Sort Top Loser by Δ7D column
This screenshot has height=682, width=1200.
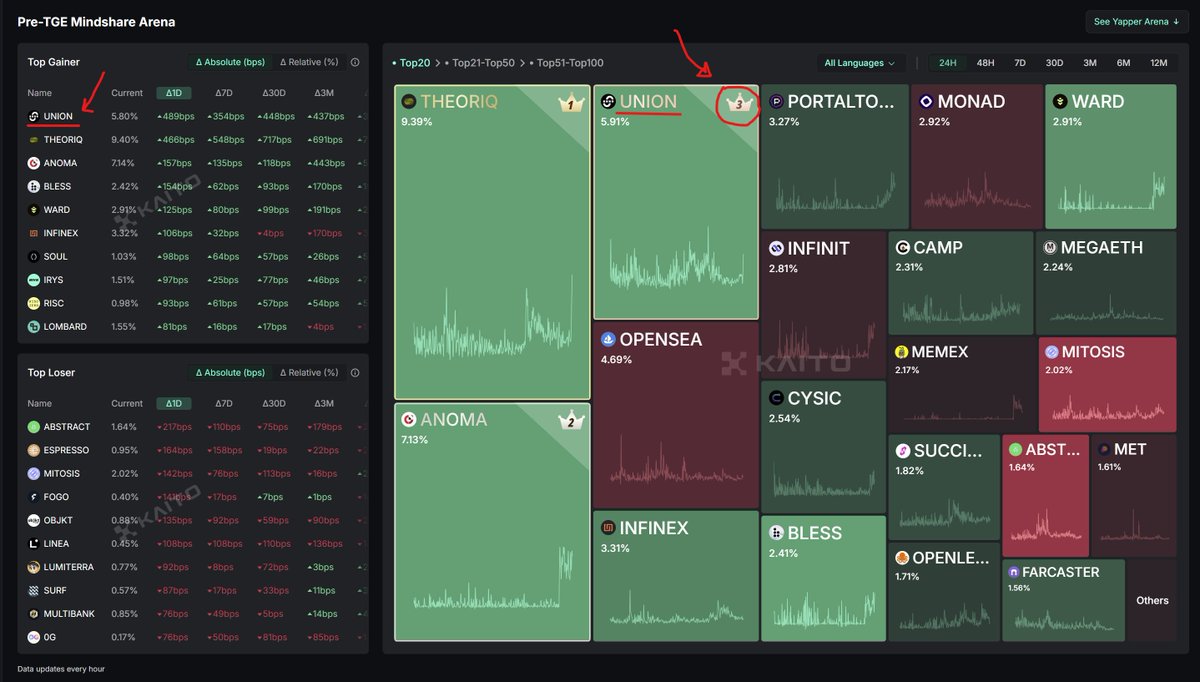[x=224, y=404]
